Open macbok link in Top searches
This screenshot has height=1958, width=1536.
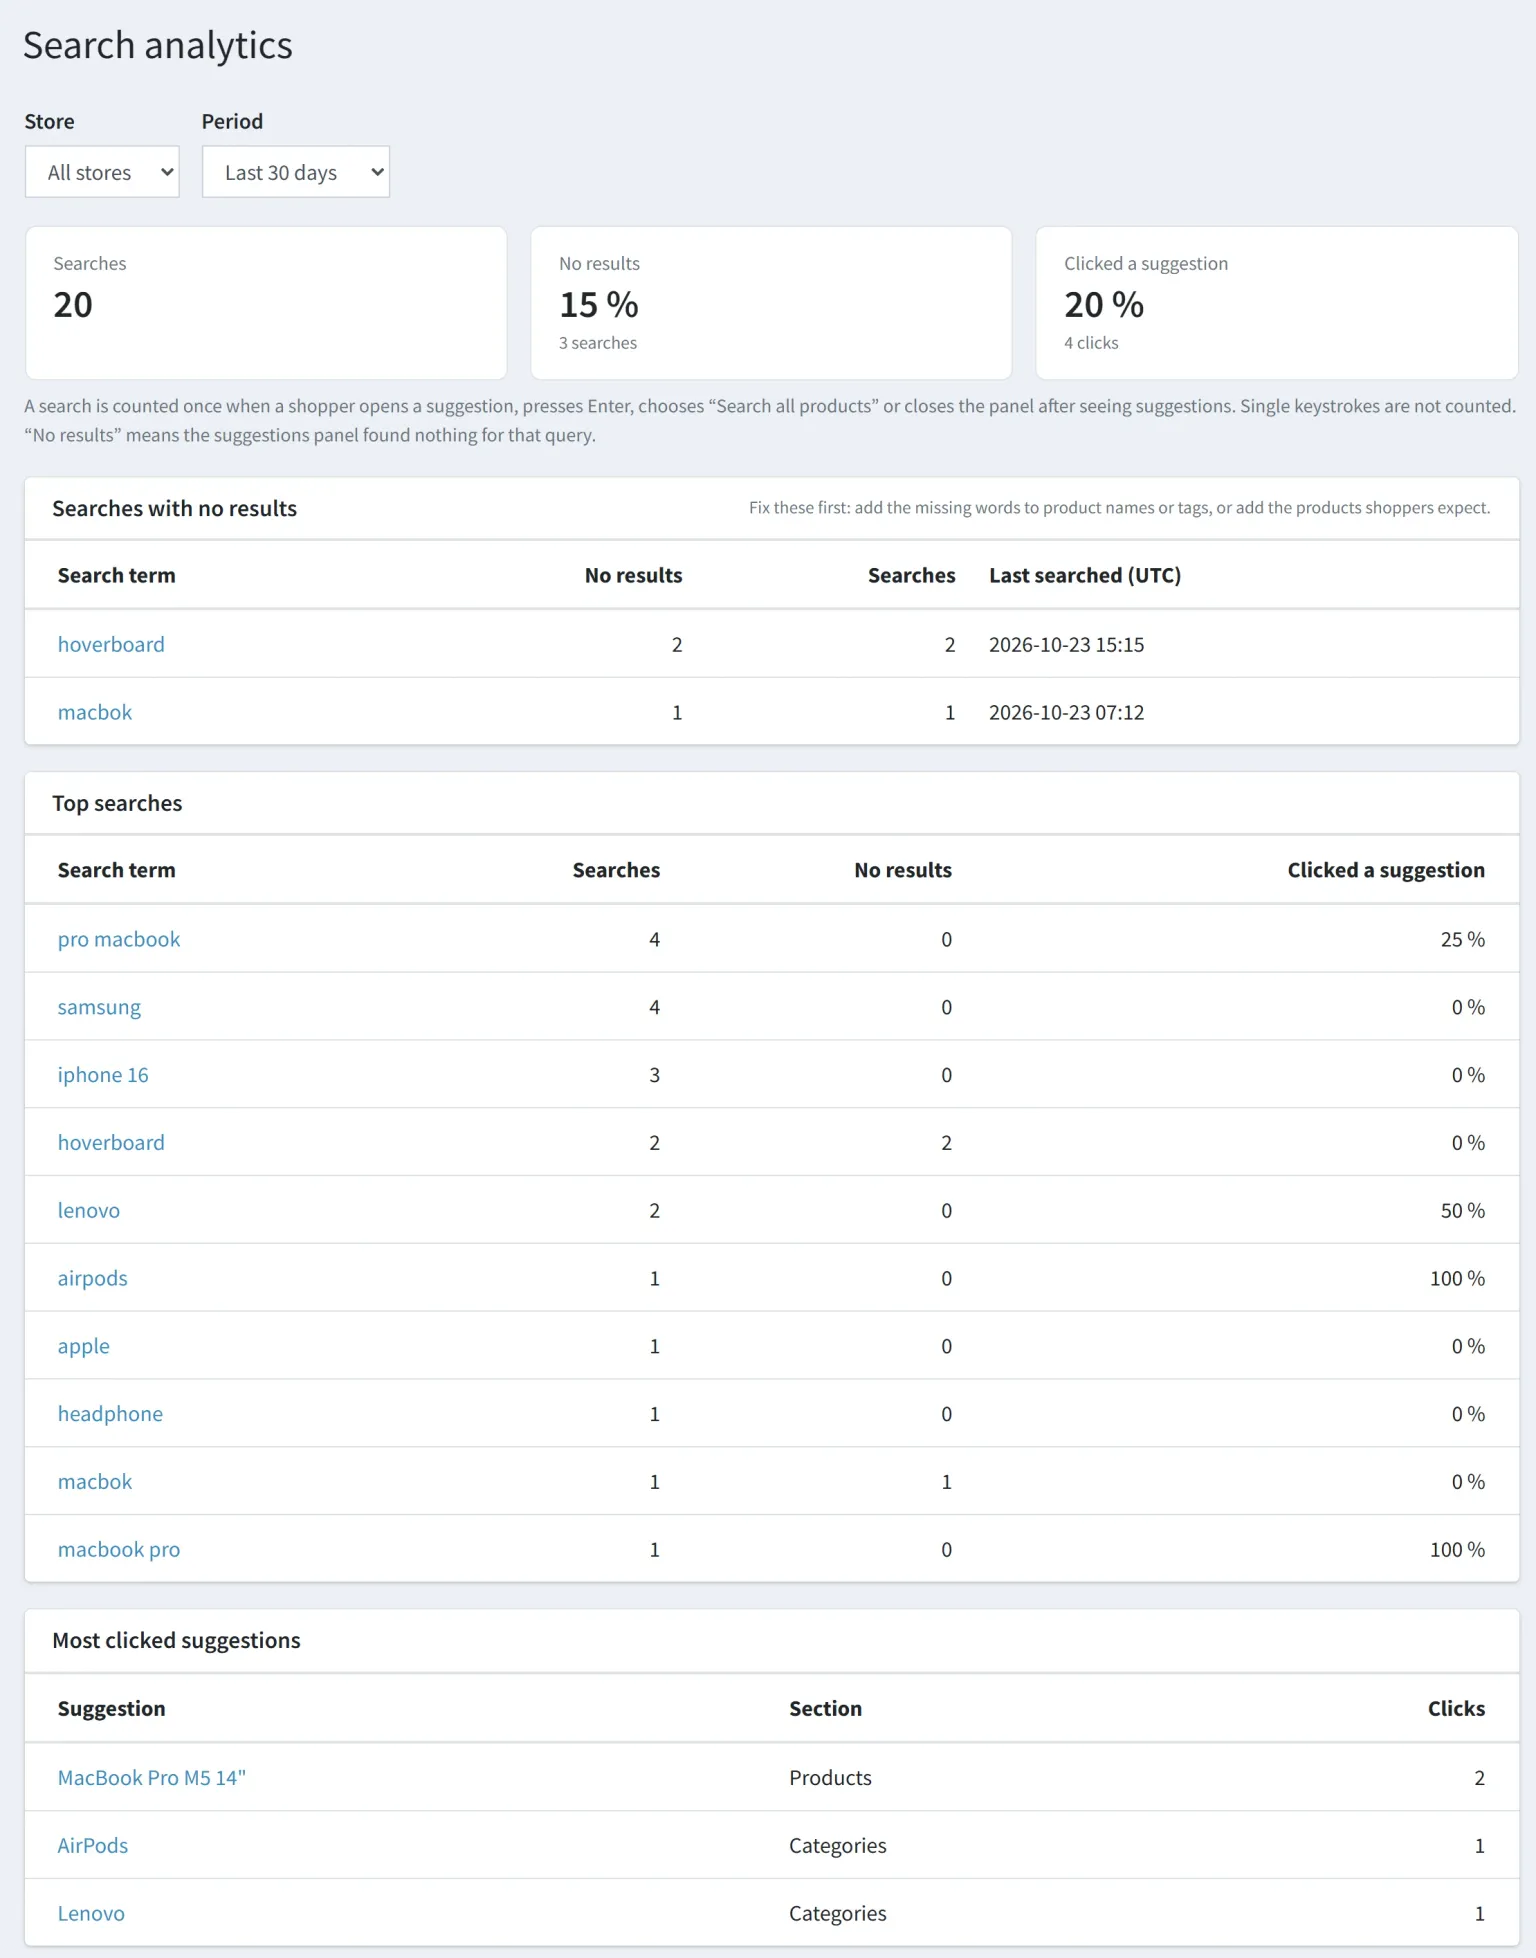click(x=95, y=1482)
